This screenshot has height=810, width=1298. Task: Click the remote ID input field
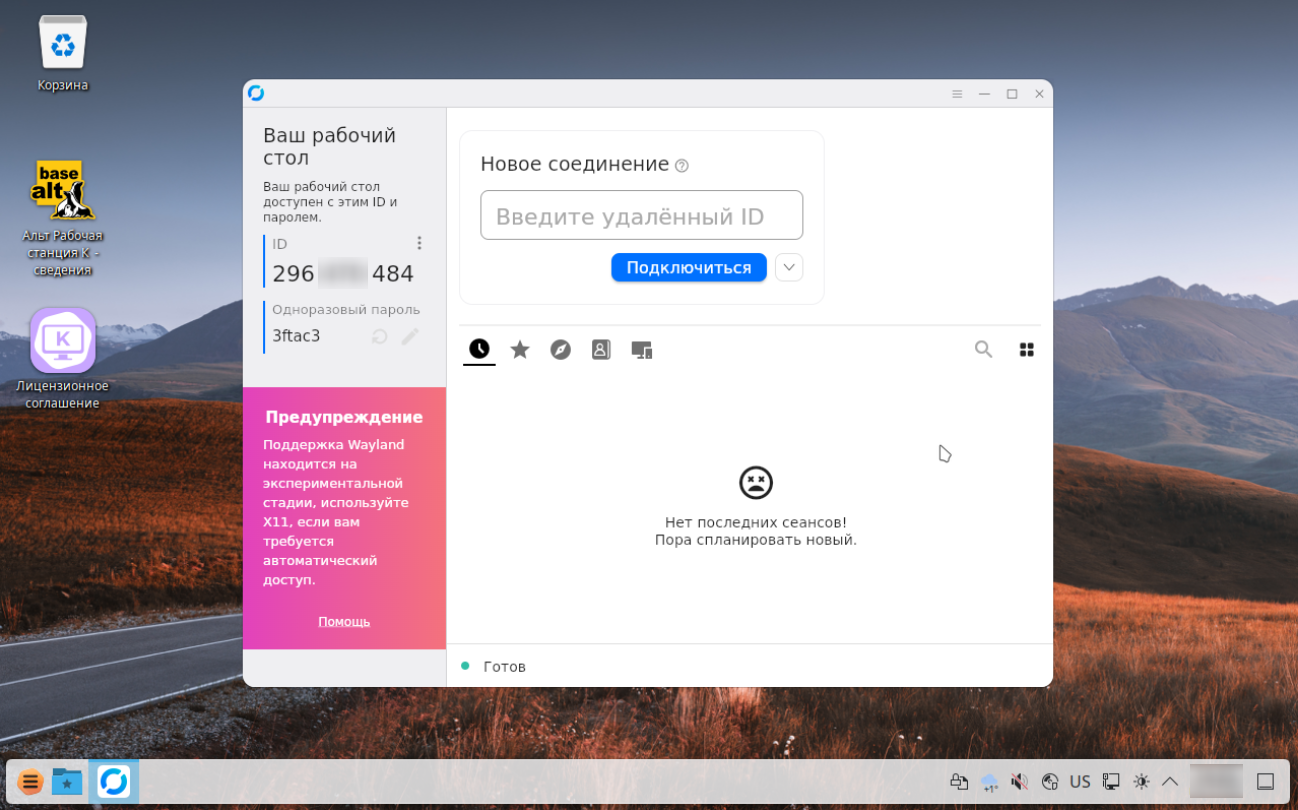[x=641, y=215]
